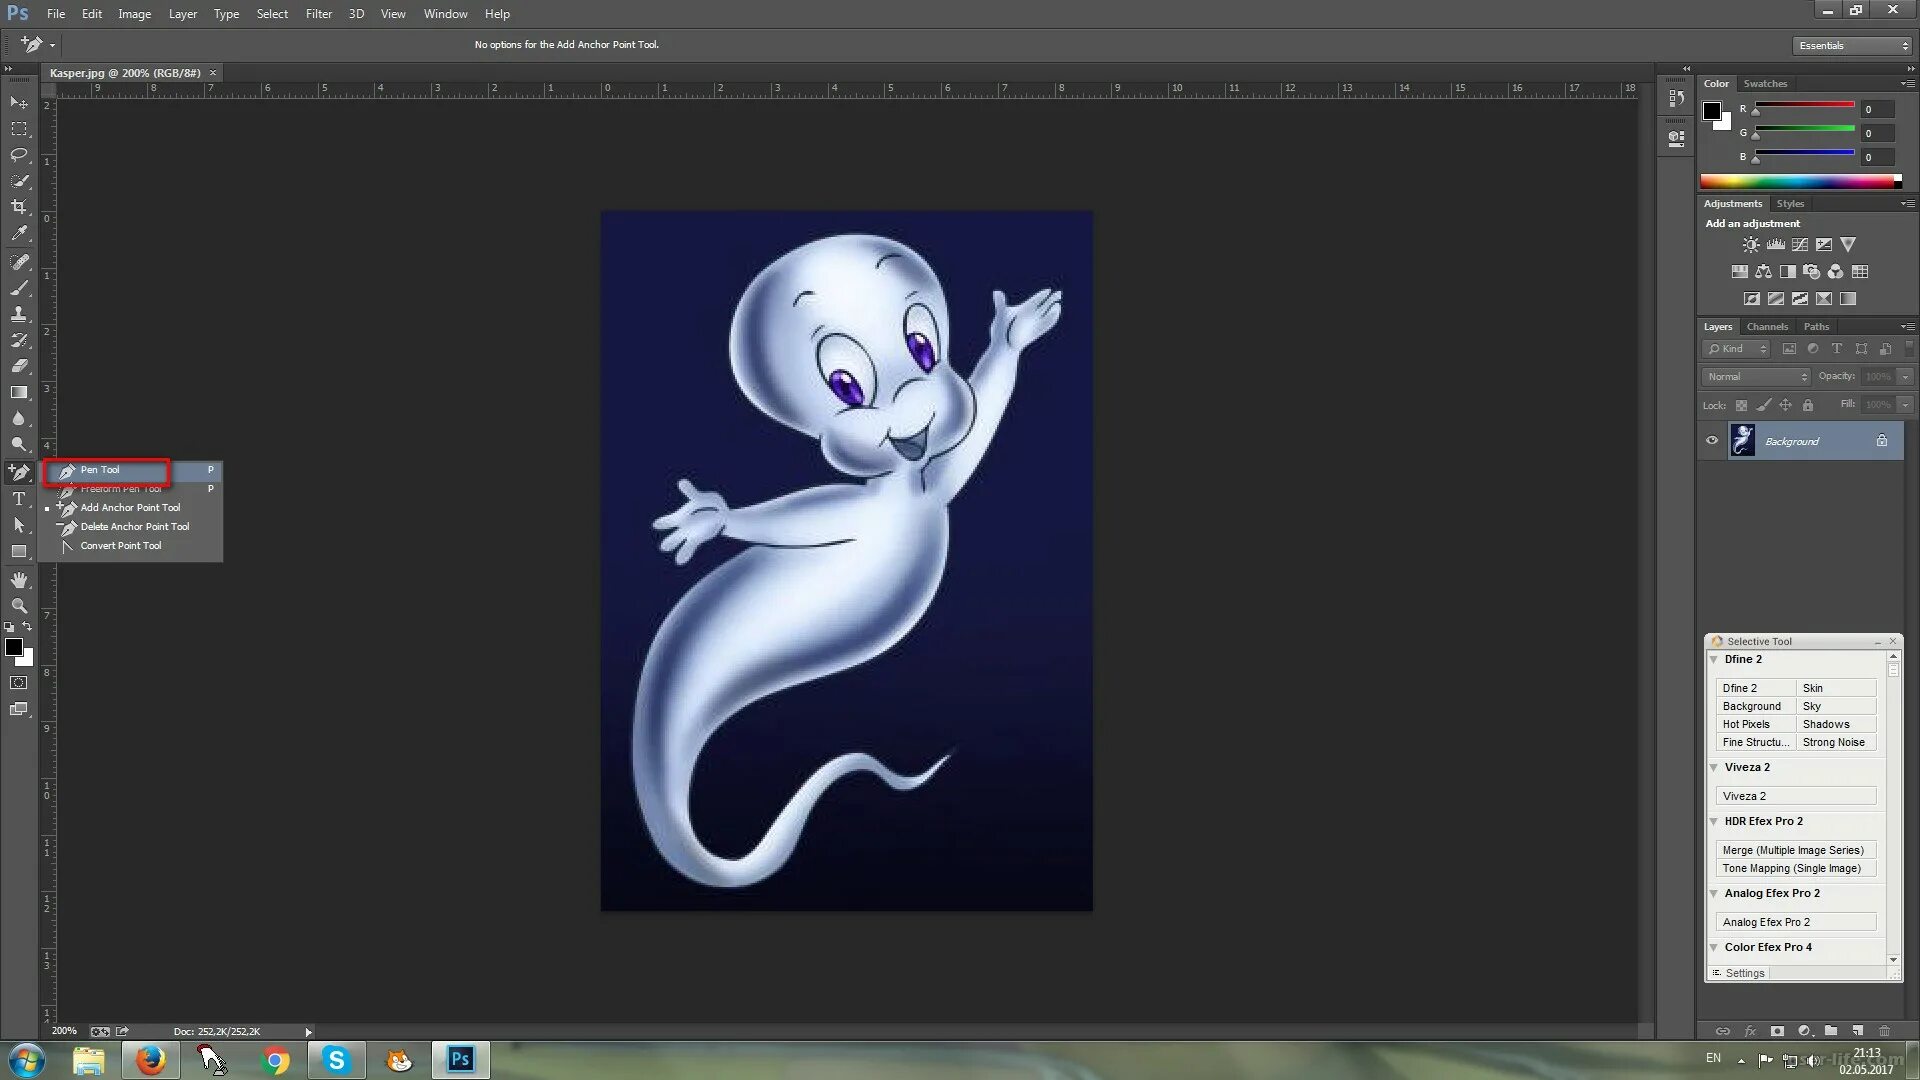Collapse the Analog Efex Pro 2 section

point(1714,894)
